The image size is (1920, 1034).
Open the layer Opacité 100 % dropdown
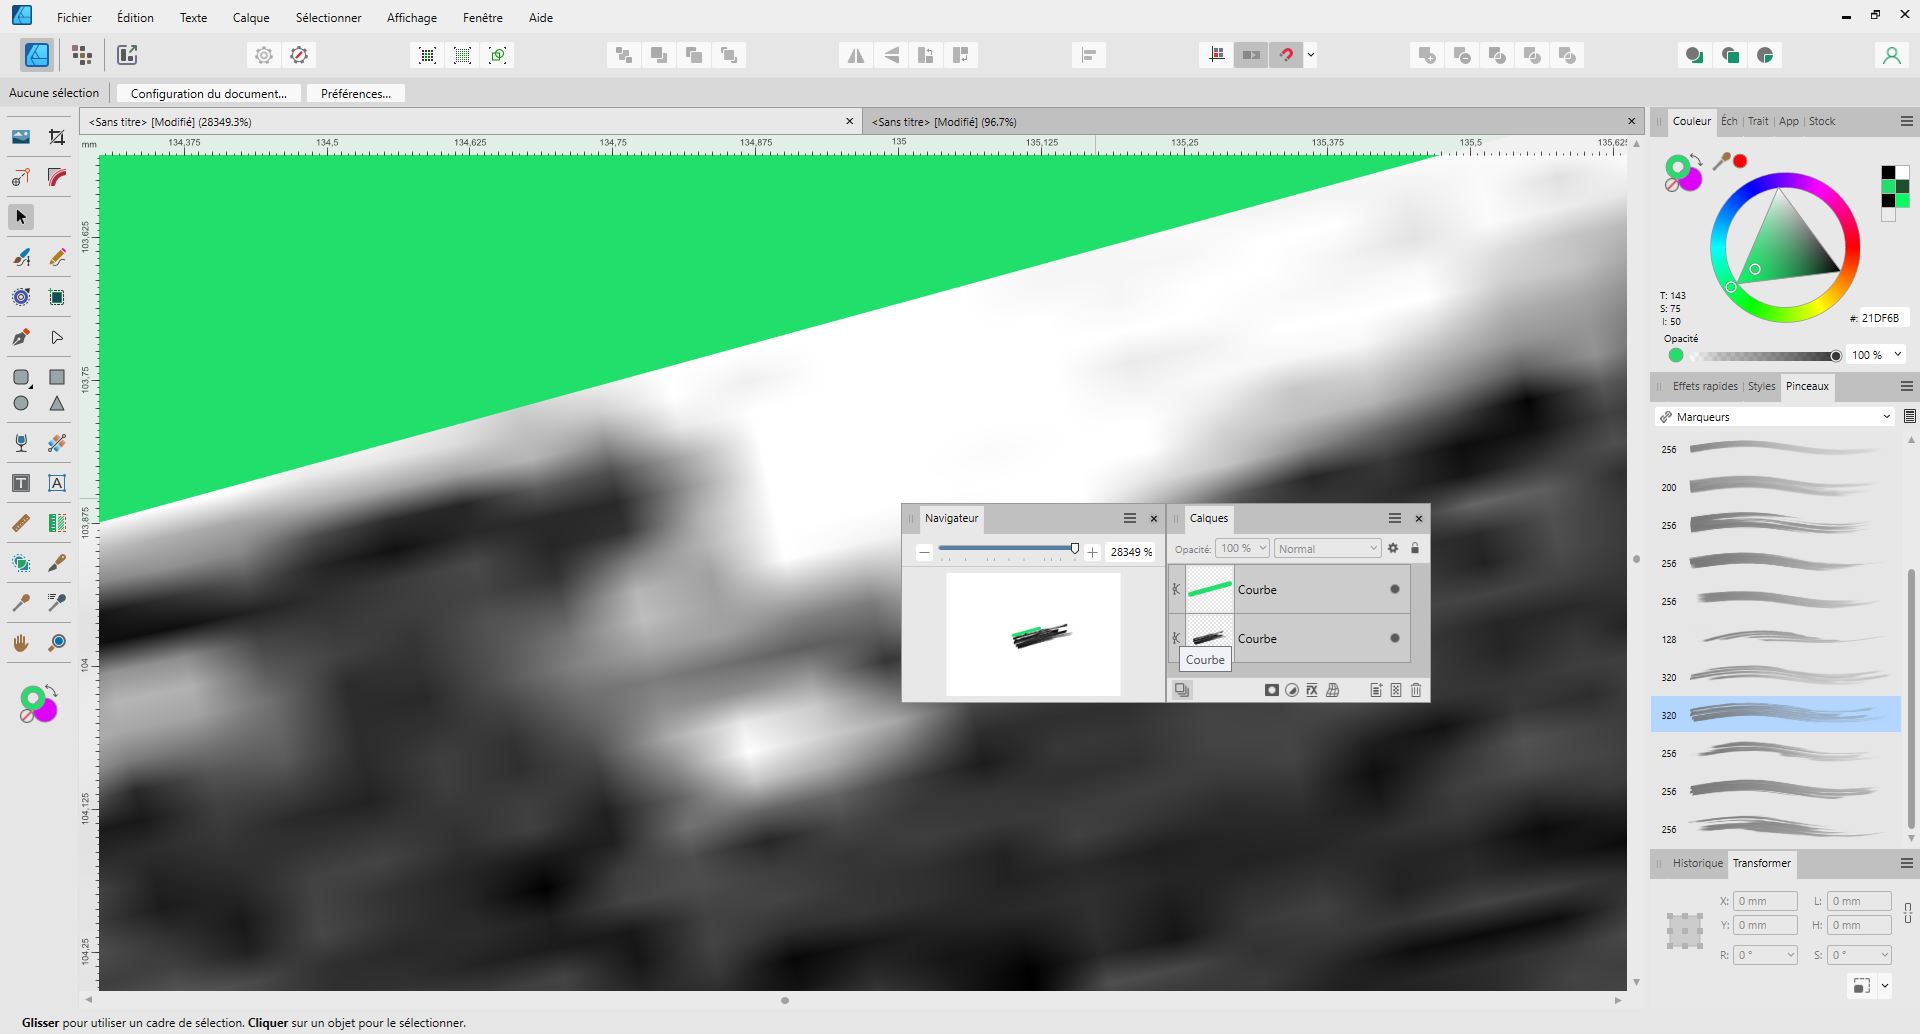(x=1243, y=548)
